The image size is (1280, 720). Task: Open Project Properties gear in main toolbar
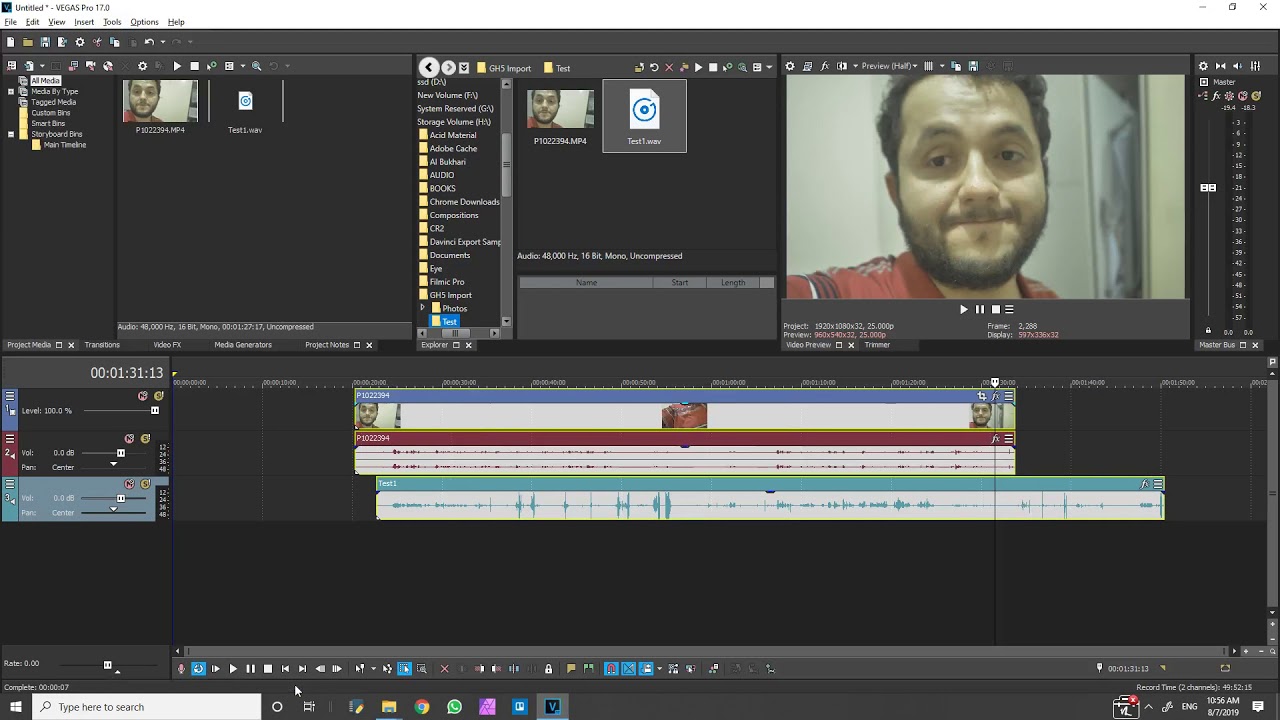pyautogui.click(x=80, y=42)
